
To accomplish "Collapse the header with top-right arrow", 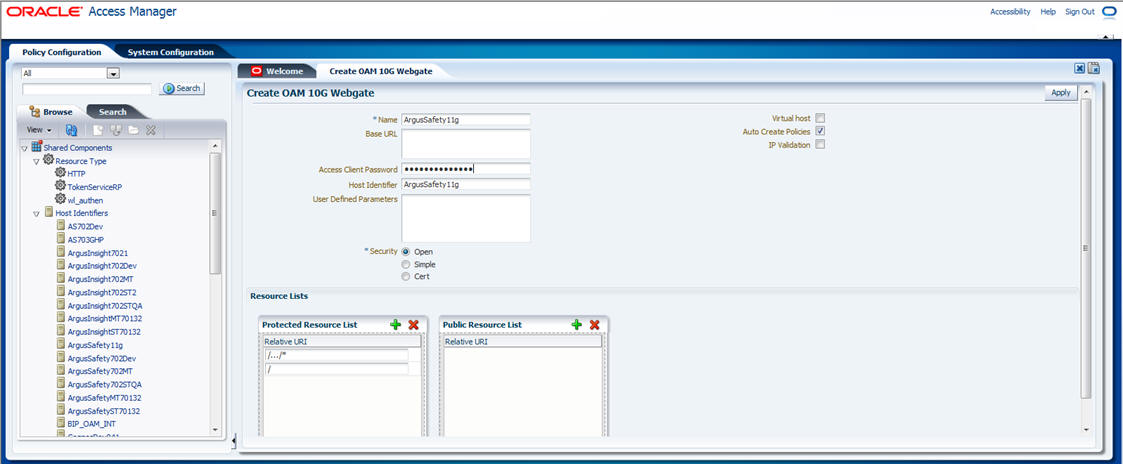I will pyautogui.click(x=1104, y=36).
